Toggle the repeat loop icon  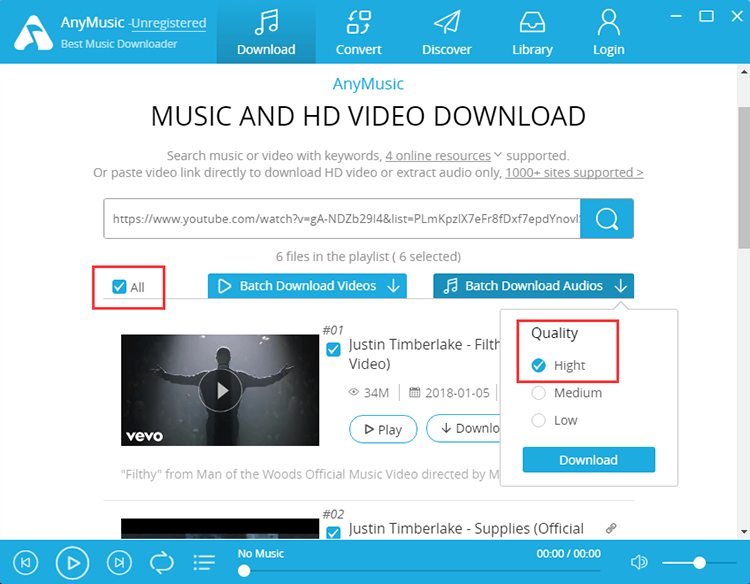point(161,563)
